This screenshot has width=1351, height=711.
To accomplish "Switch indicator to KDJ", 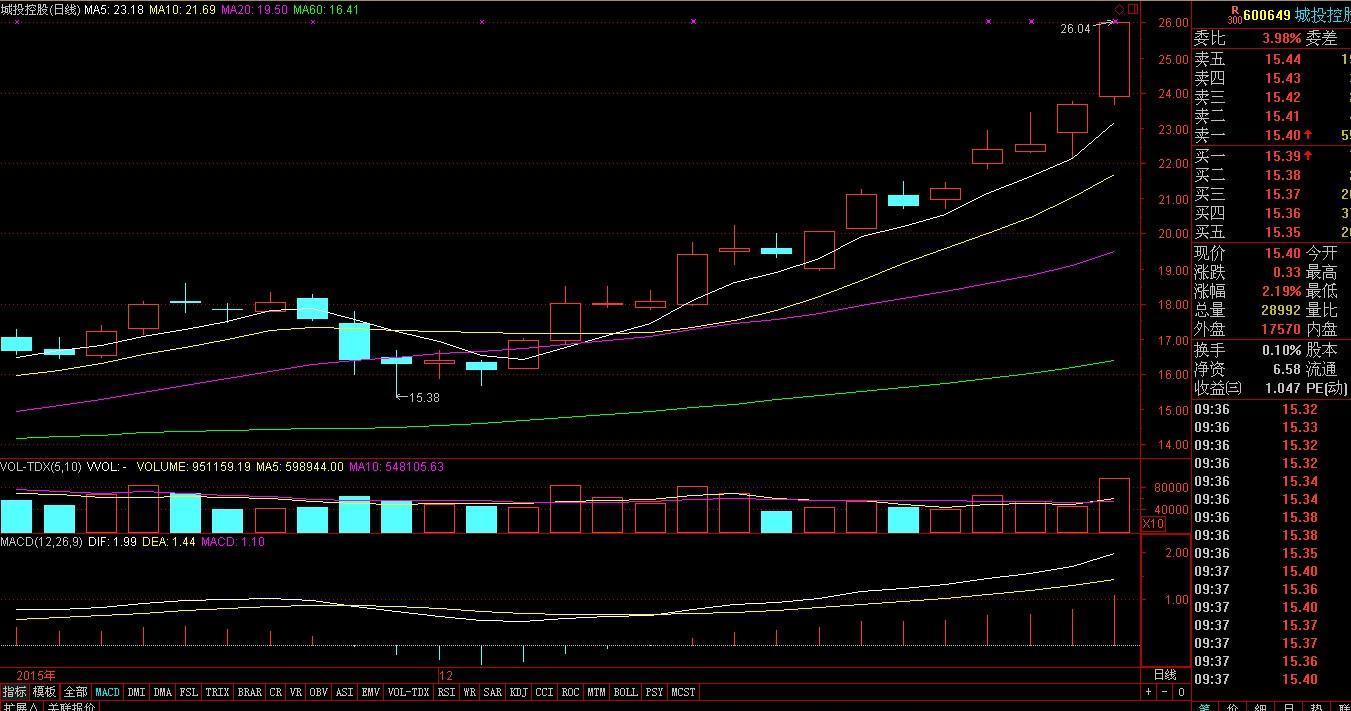I will (518, 692).
